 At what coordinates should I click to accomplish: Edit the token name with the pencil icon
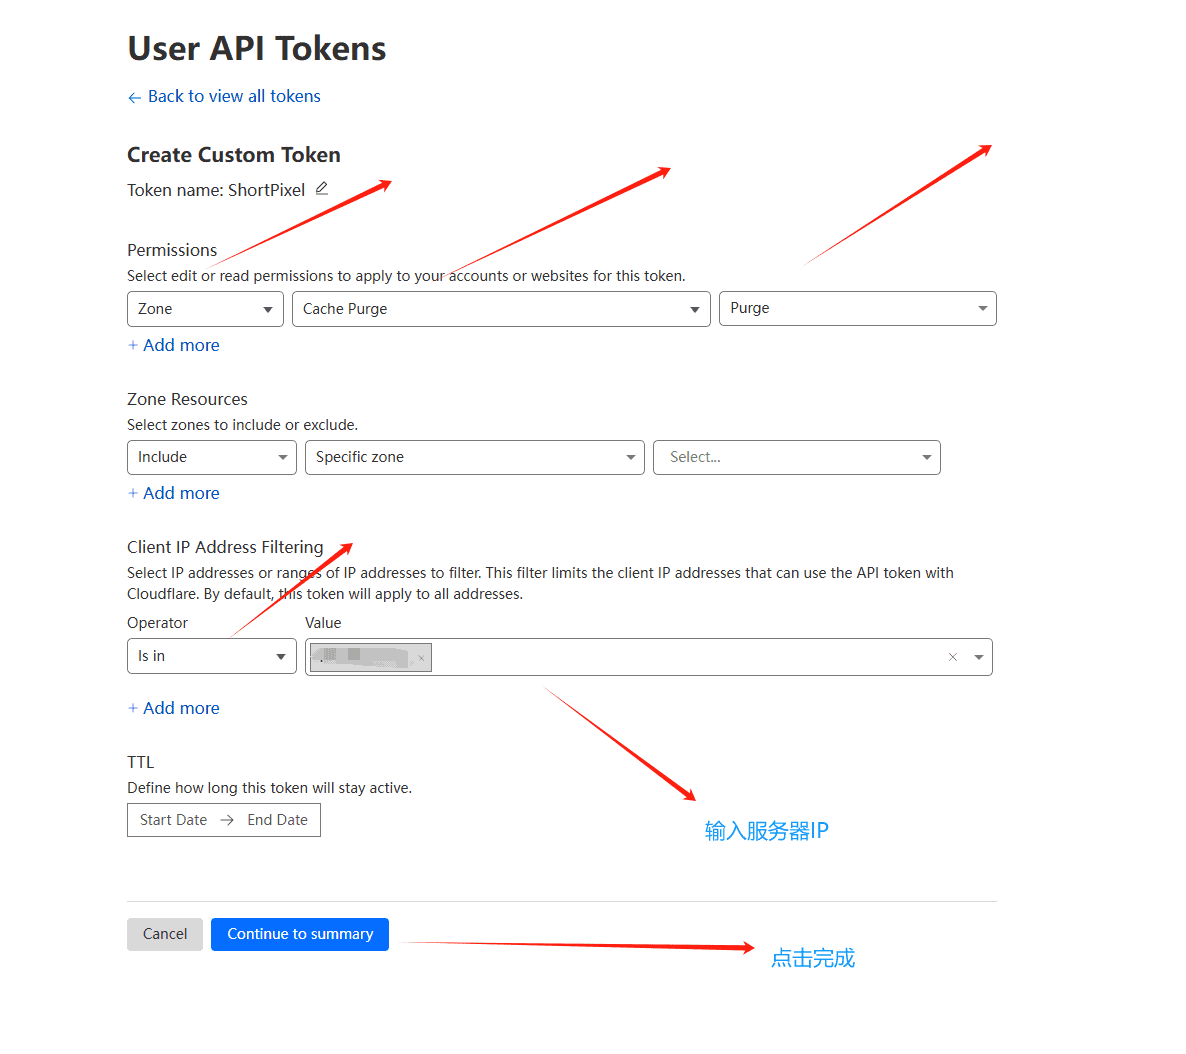(322, 188)
